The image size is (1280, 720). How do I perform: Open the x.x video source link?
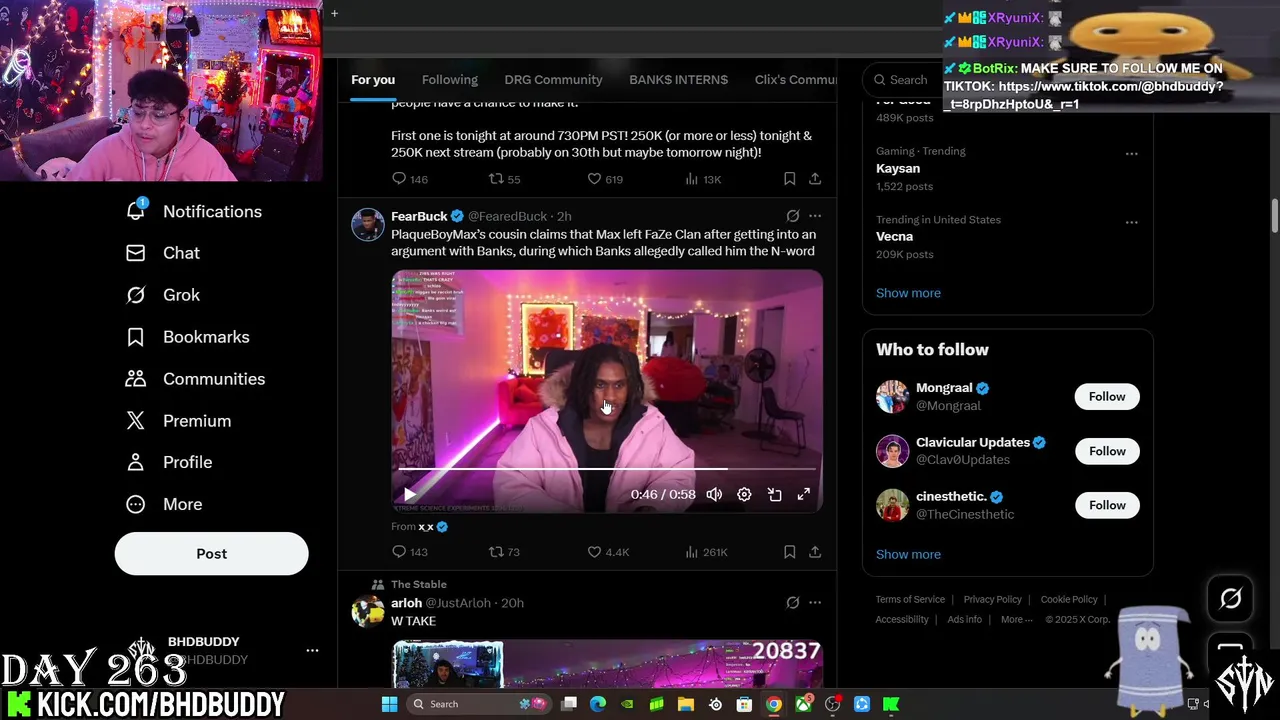(x=426, y=526)
